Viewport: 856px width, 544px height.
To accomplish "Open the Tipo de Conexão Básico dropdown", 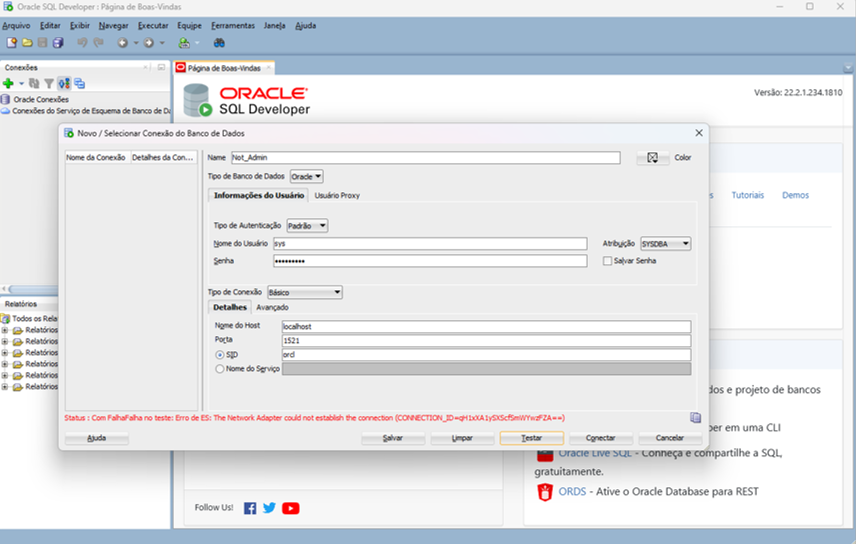I will coord(305,292).
